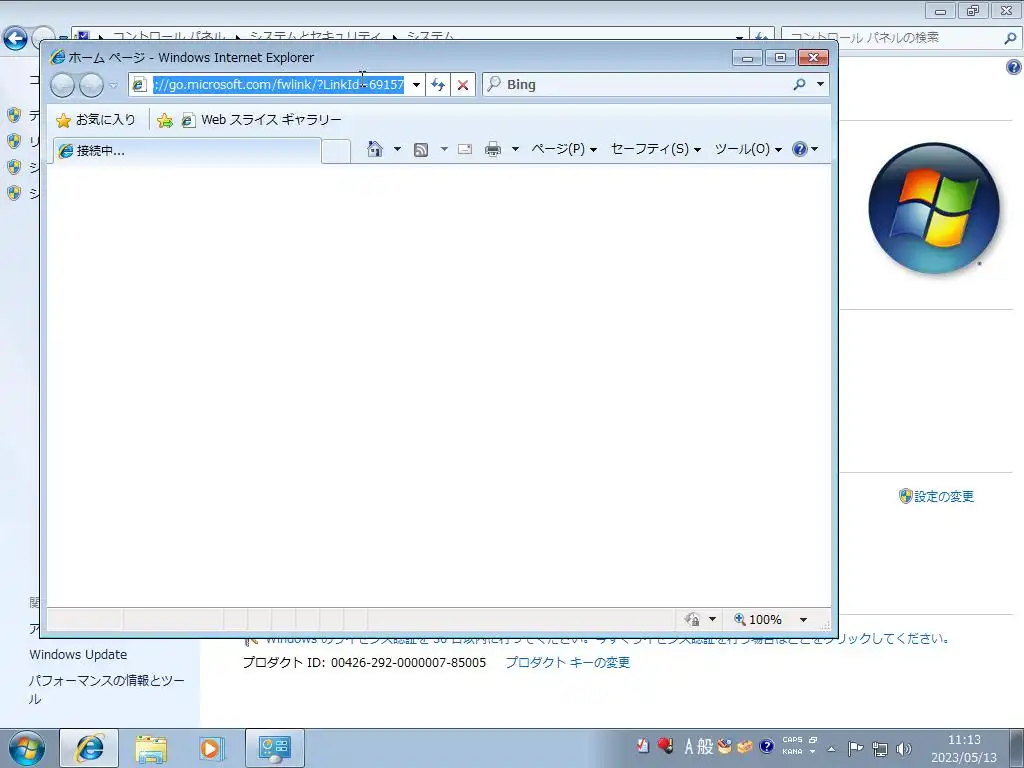Open the recent pages dropdown beside Forward
This screenshot has height=768, width=1024.
point(114,85)
